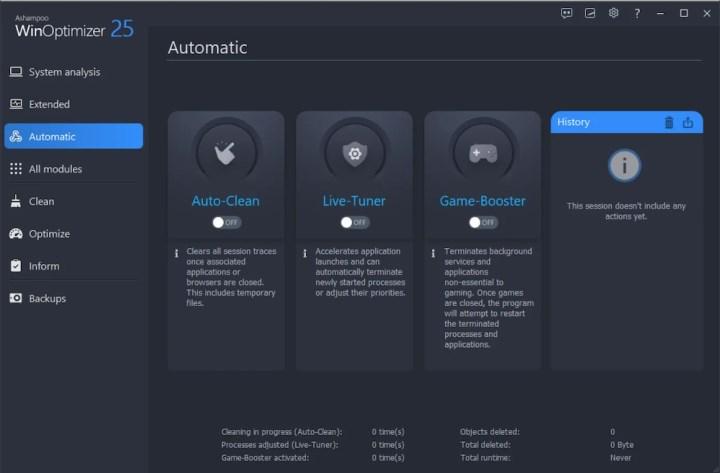This screenshot has height=473, width=720.
Task: Click the '0 Byte' value
Action: click(x=622, y=445)
